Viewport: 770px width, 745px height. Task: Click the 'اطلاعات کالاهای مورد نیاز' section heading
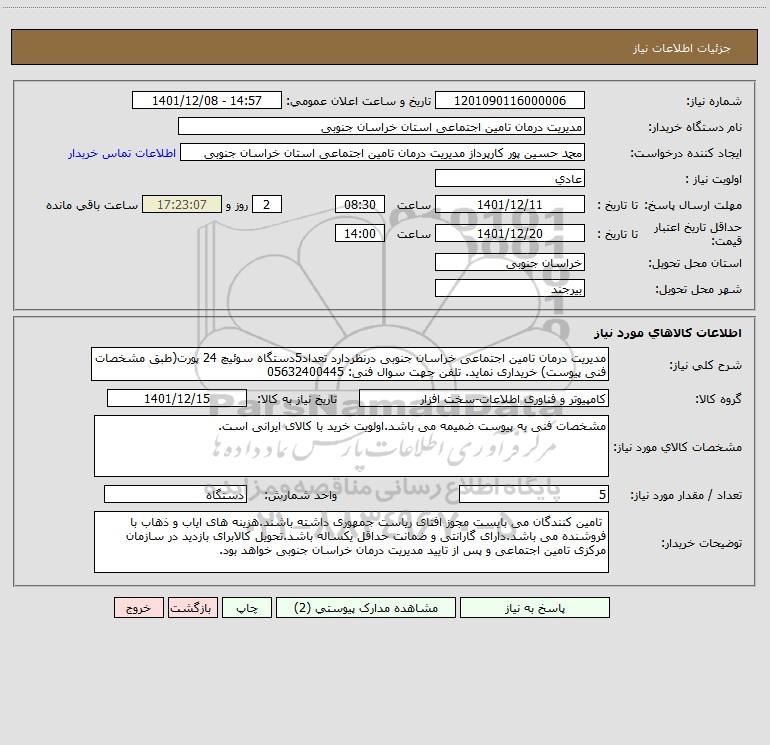[668, 333]
